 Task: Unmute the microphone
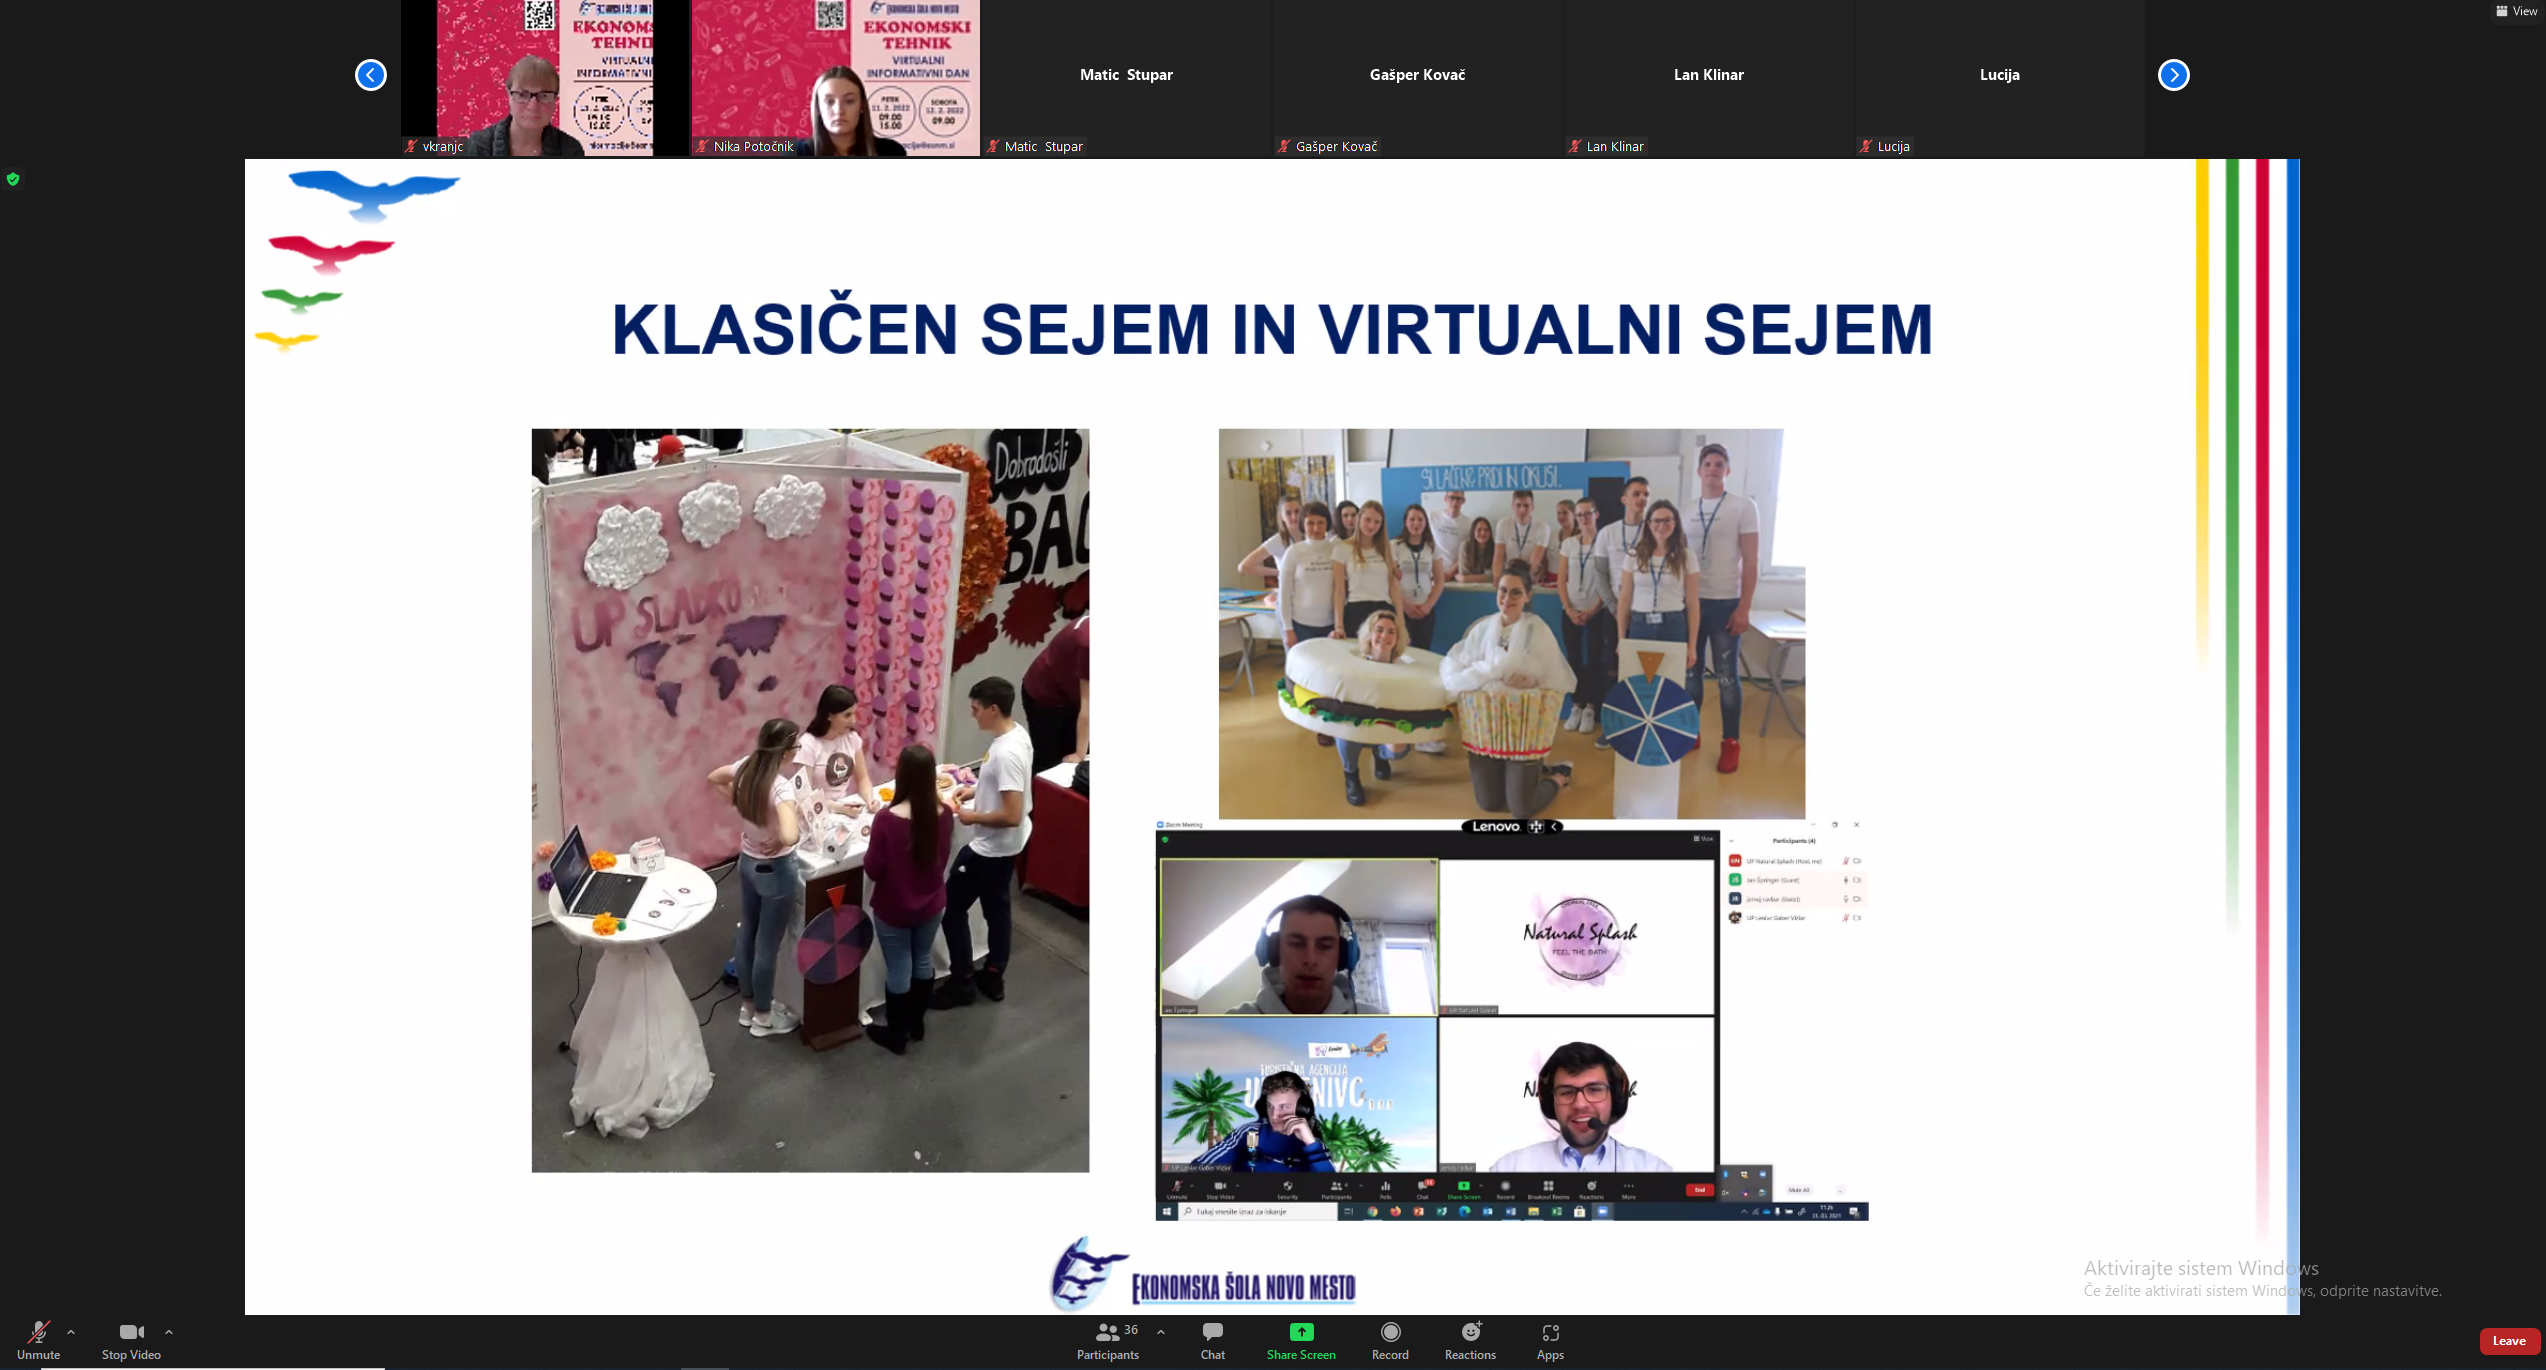click(38, 1339)
